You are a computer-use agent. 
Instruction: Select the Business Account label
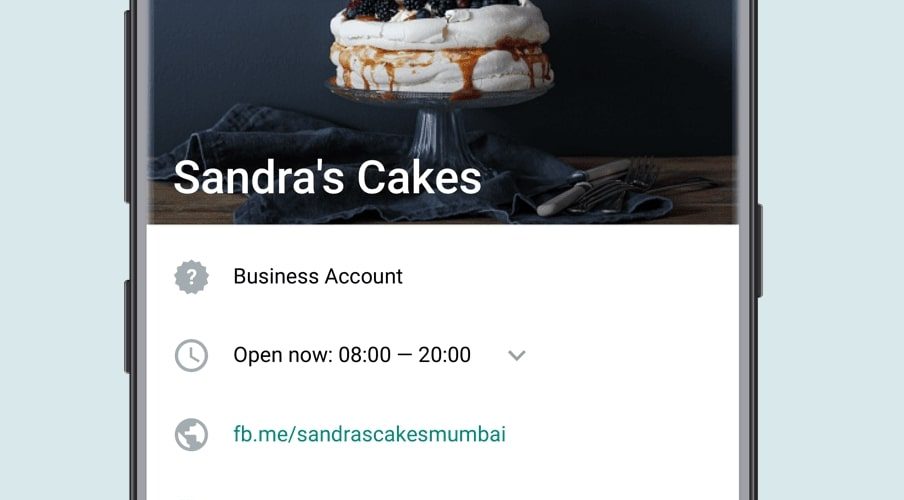(x=318, y=276)
